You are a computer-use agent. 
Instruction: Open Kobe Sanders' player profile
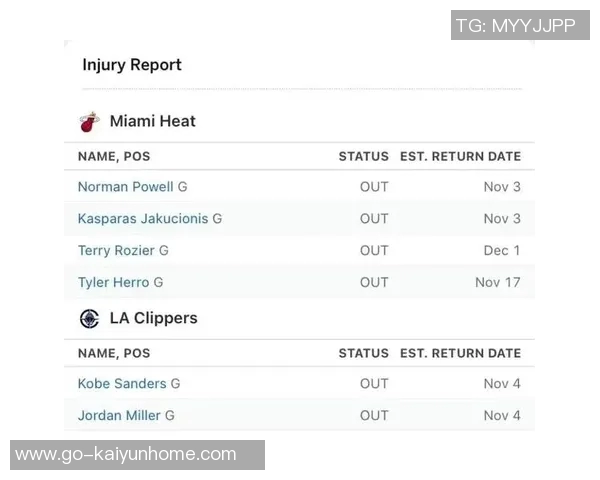[122, 384]
